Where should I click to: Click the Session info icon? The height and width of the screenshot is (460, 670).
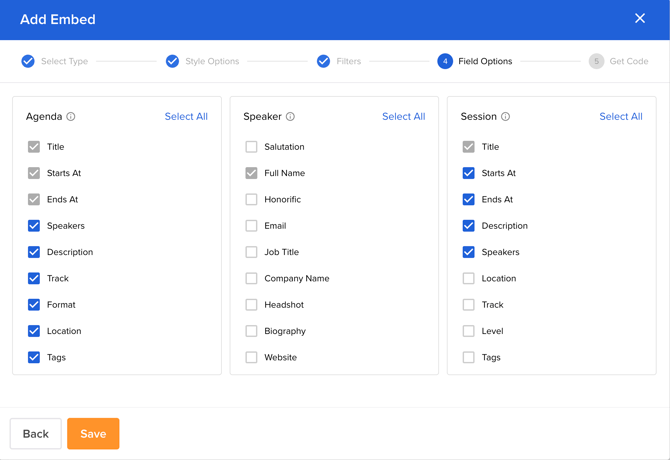pos(505,117)
